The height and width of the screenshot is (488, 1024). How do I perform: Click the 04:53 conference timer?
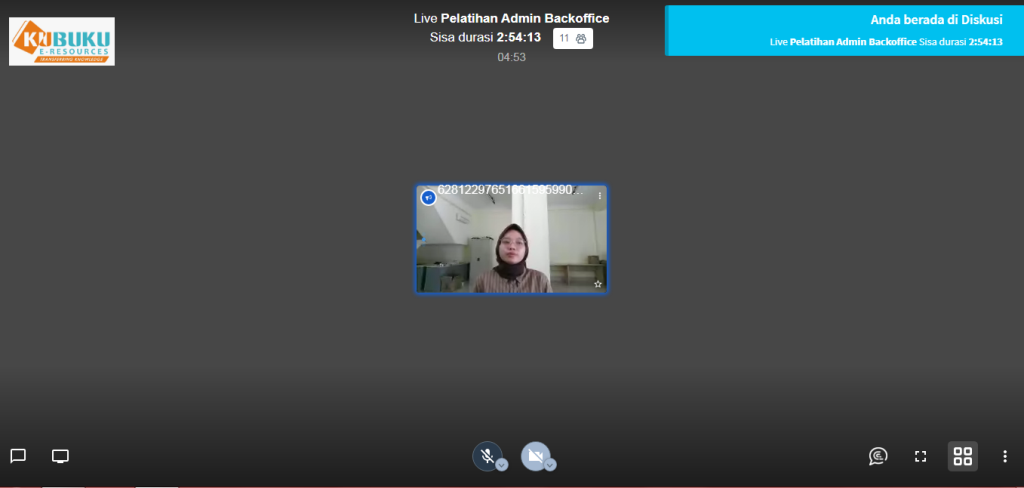(511, 57)
